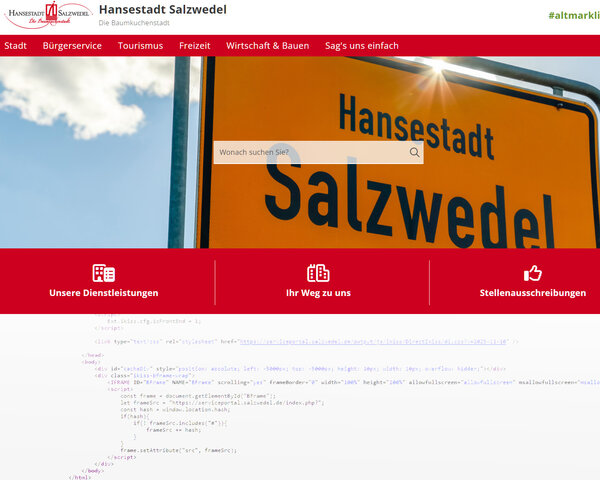Open Ihr Weg zu uns link
This screenshot has height=480, width=600.
coord(318,293)
